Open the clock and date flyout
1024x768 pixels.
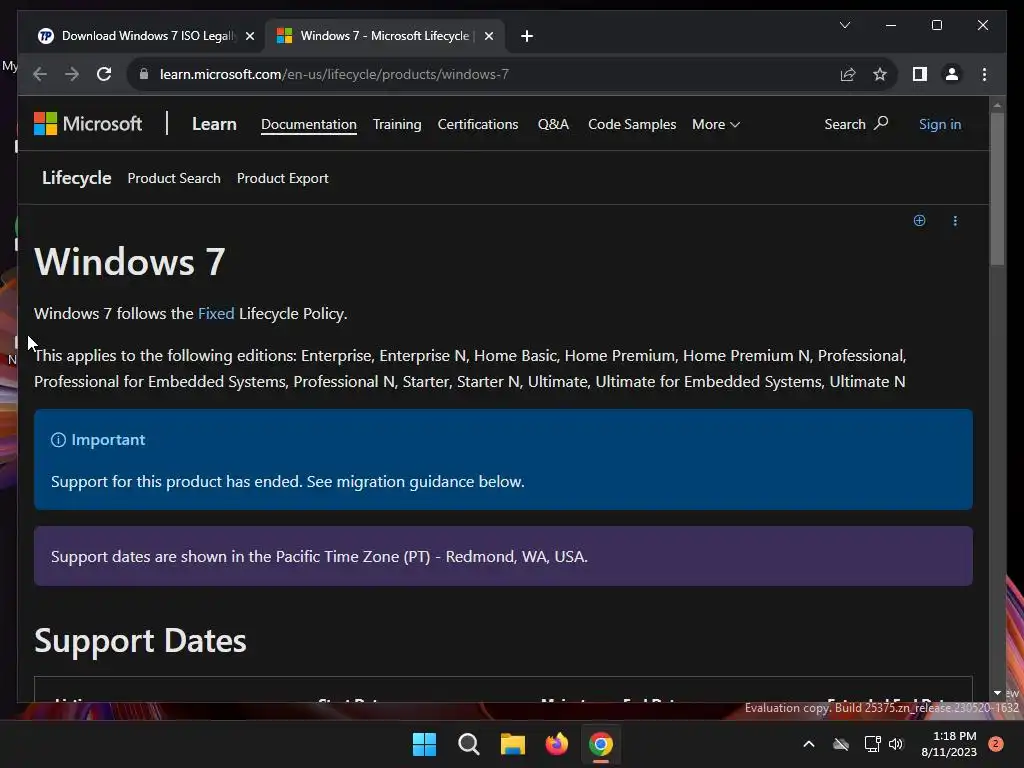point(949,744)
